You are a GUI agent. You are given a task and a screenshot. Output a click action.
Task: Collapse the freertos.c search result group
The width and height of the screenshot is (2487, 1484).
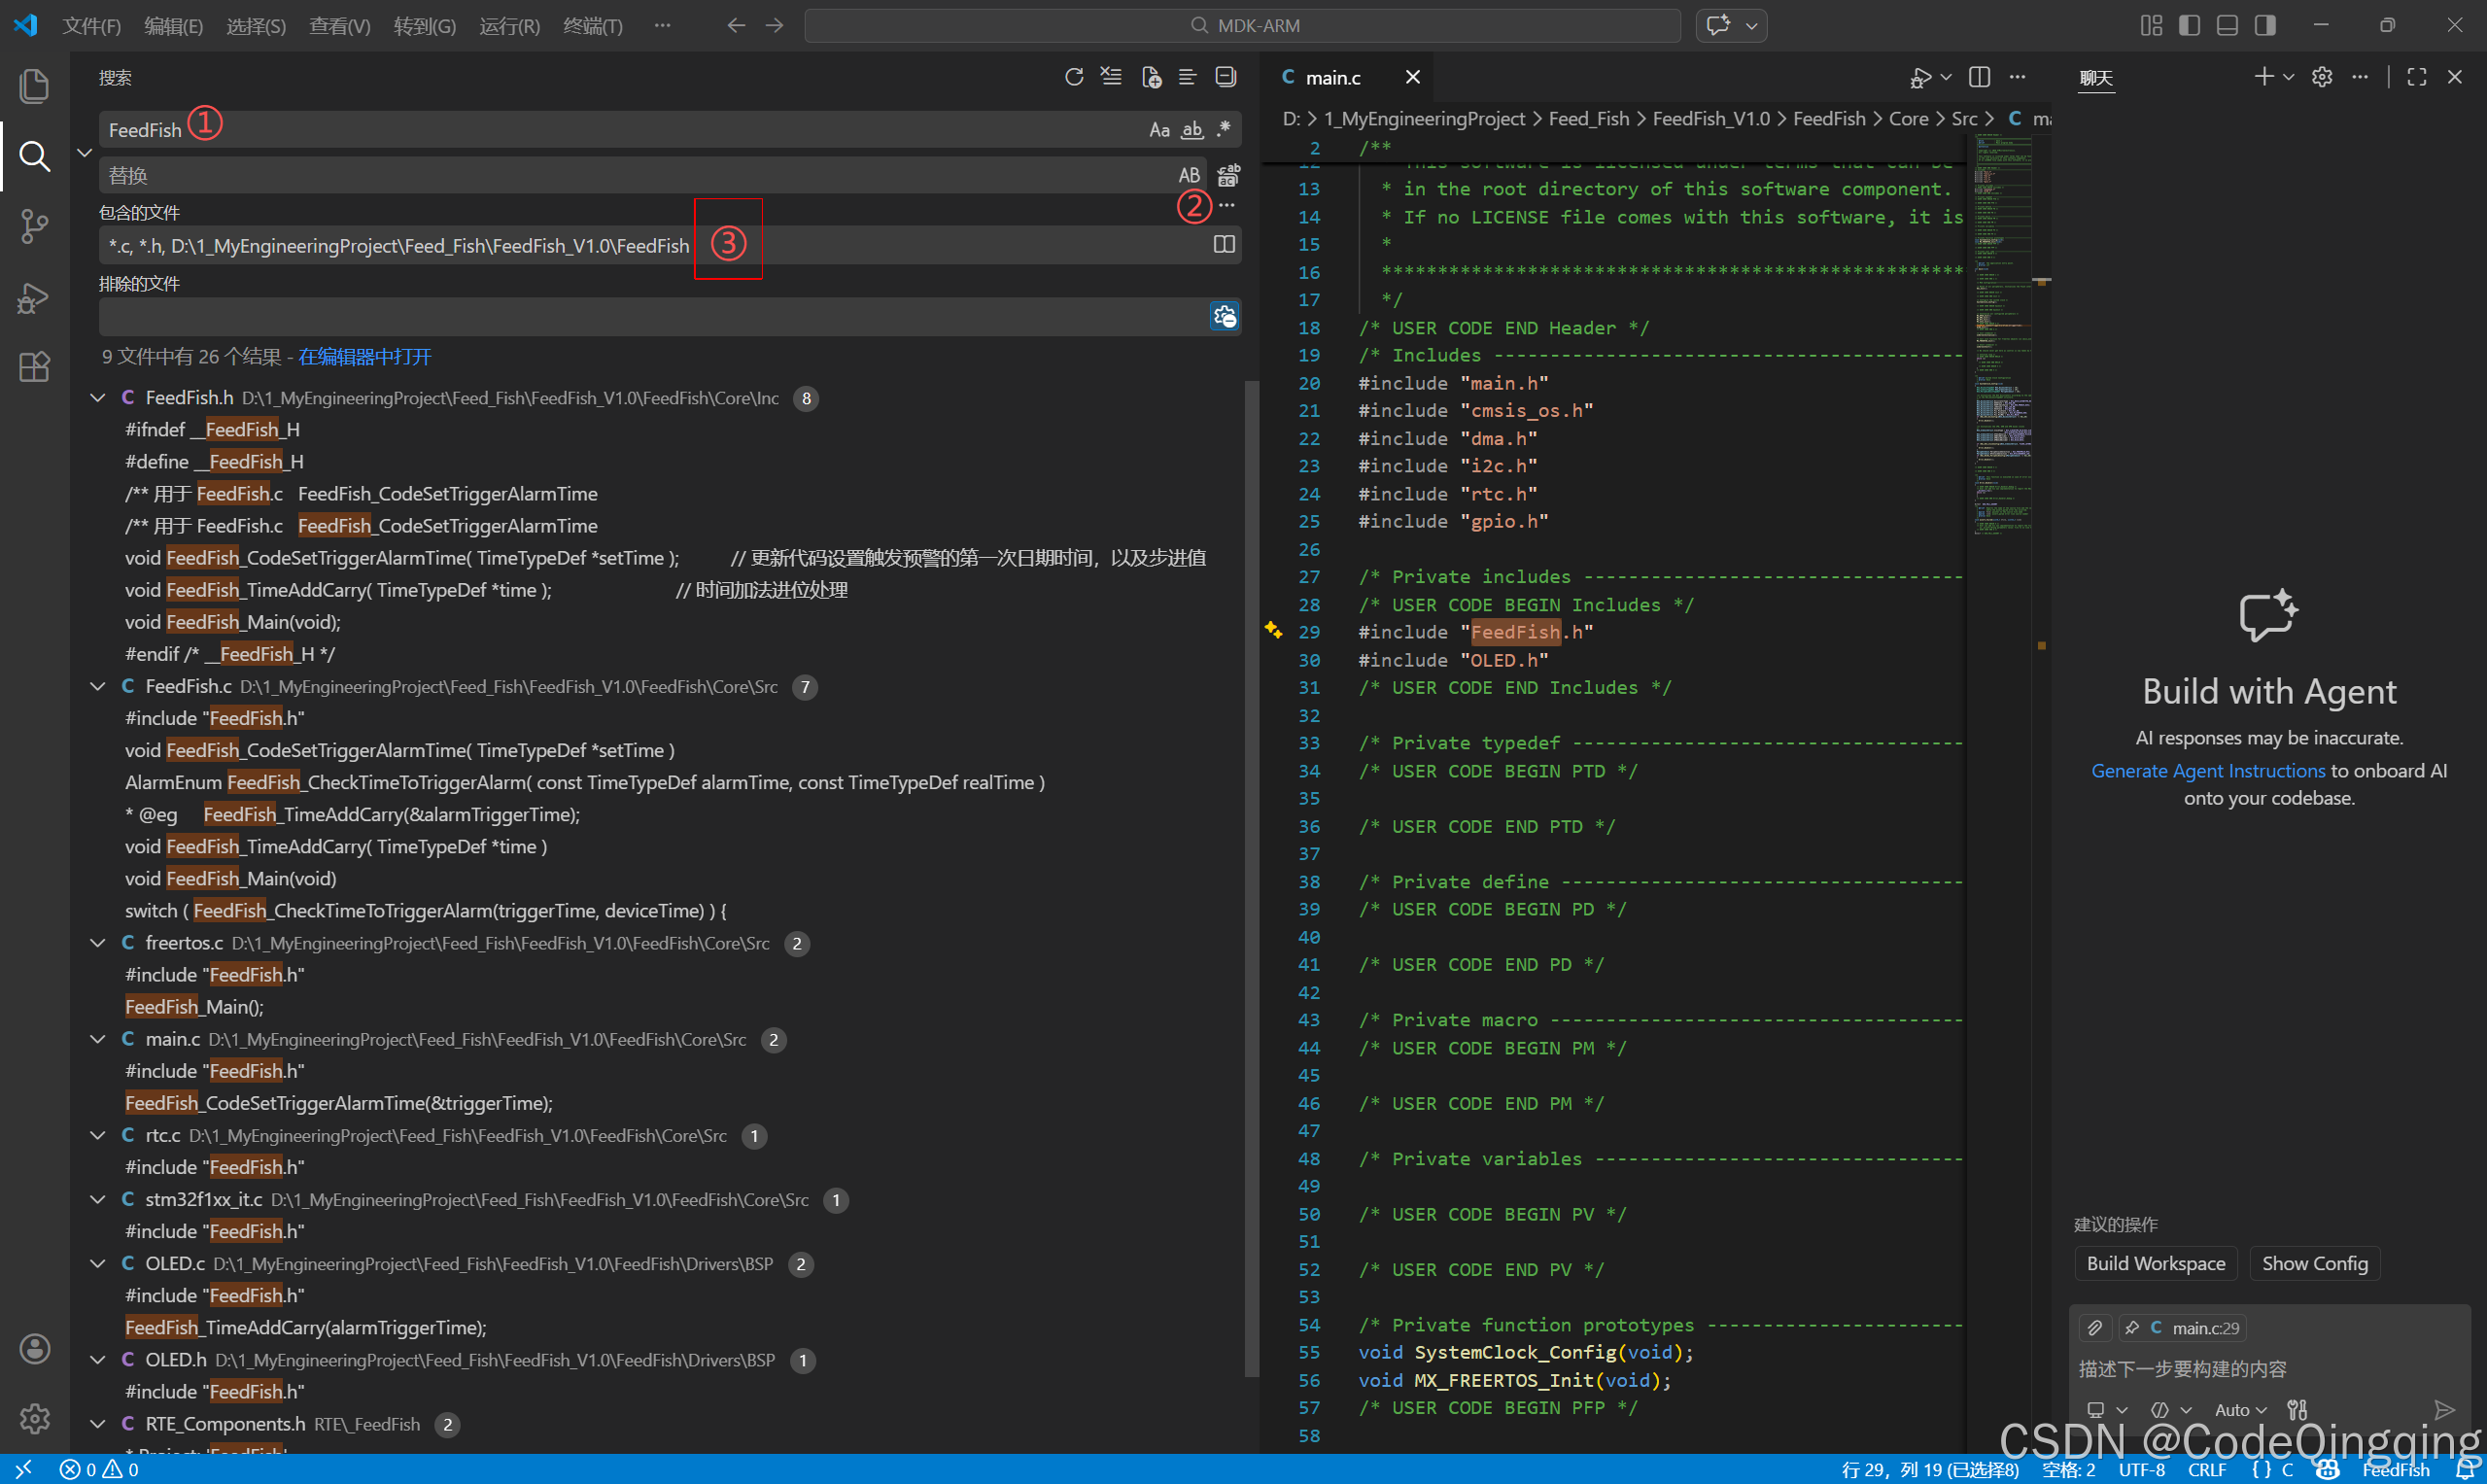98,943
